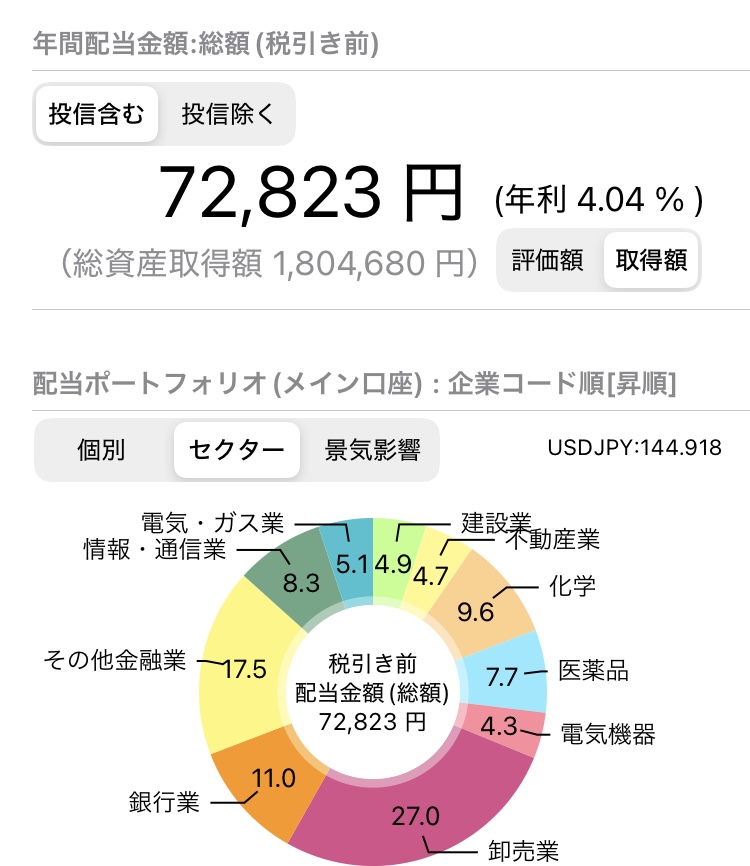
Task: Tap the 銀行業 11.0 orange slice
Action: pyautogui.click(x=271, y=780)
